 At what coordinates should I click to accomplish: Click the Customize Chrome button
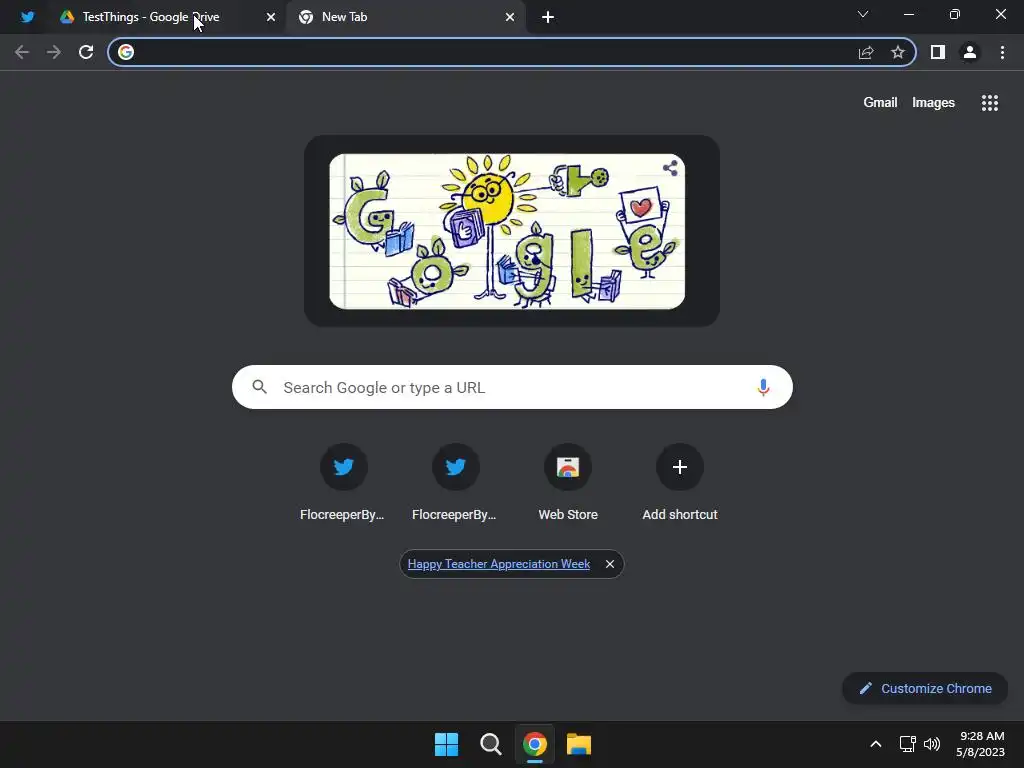(925, 688)
